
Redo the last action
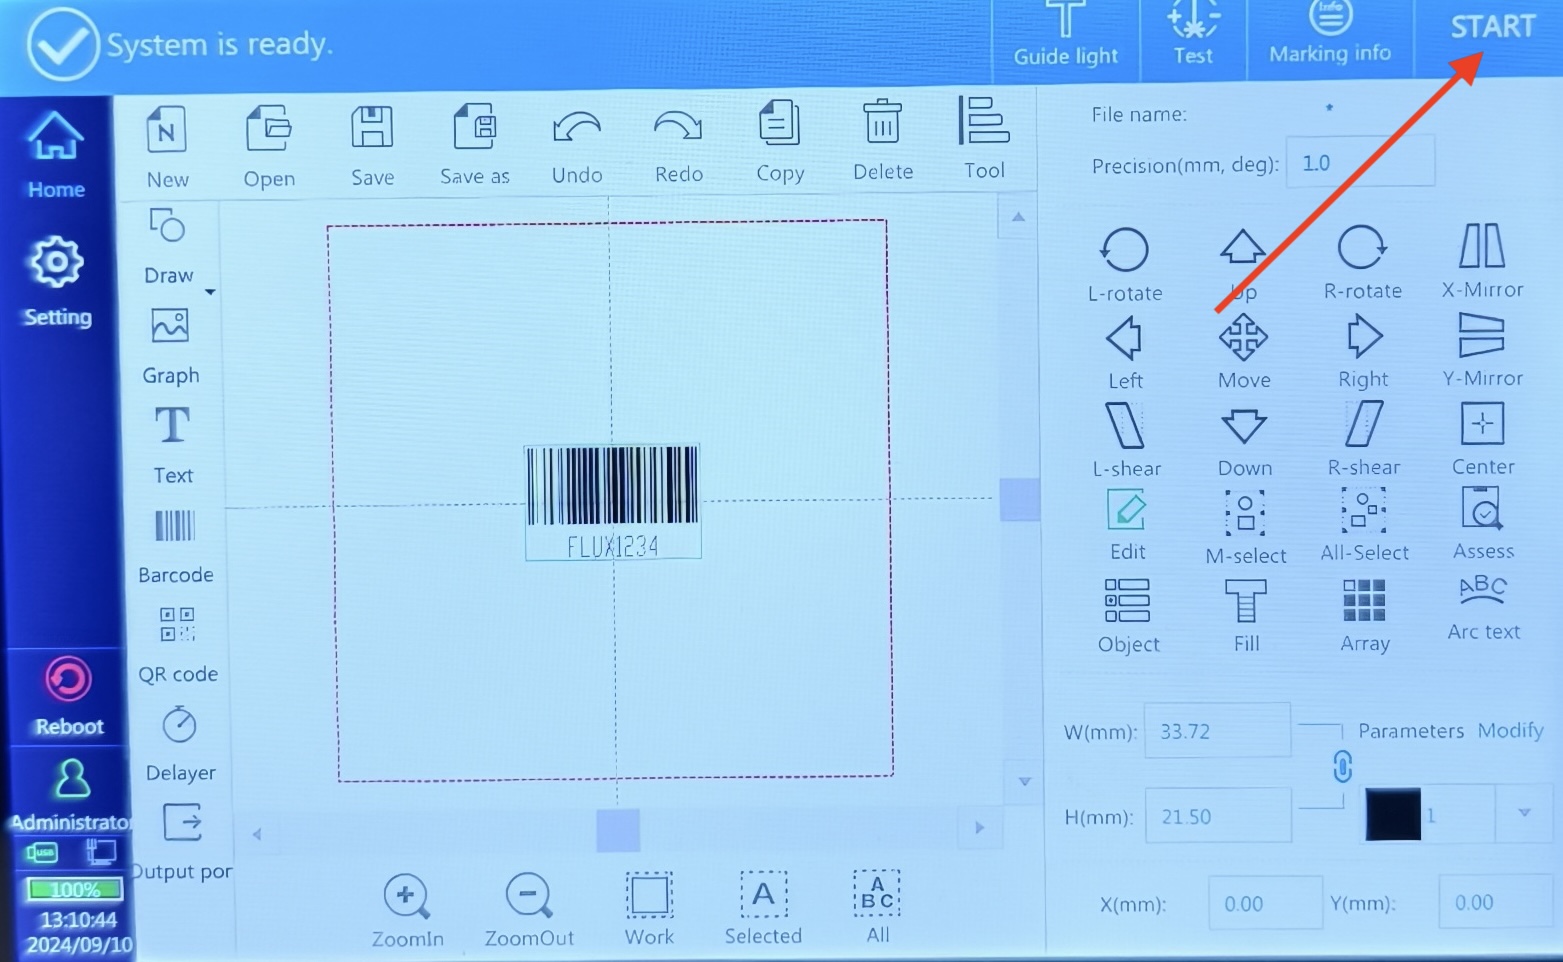678,145
